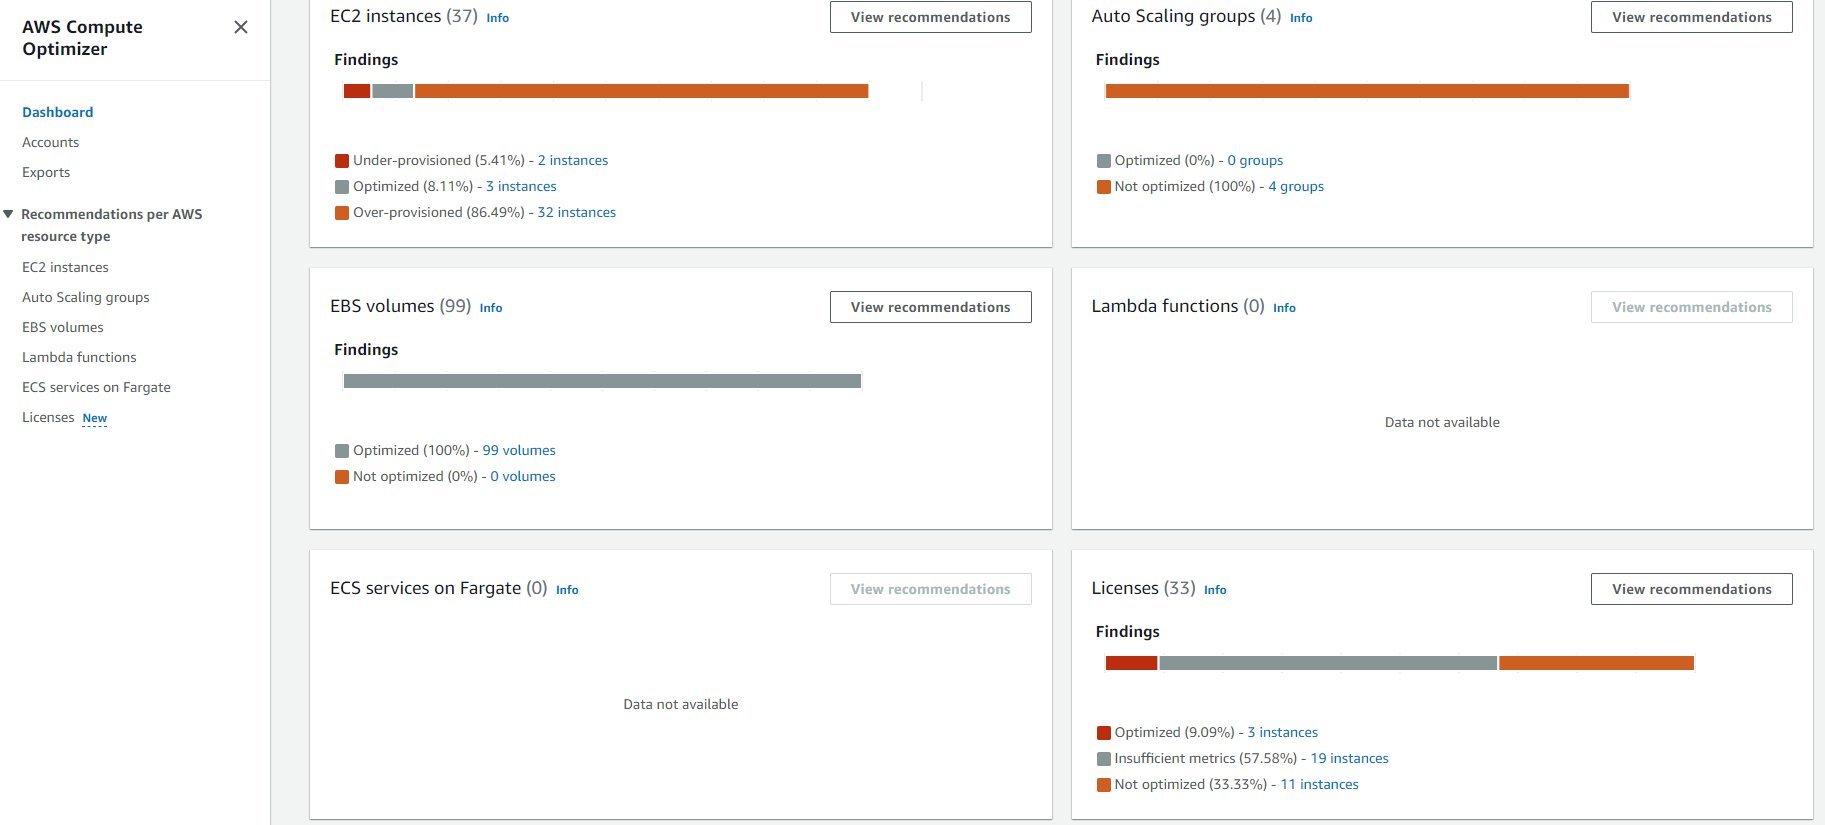The height and width of the screenshot is (825, 1825).
Task: View recommendations for EC2 instances
Action: pos(931,17)
